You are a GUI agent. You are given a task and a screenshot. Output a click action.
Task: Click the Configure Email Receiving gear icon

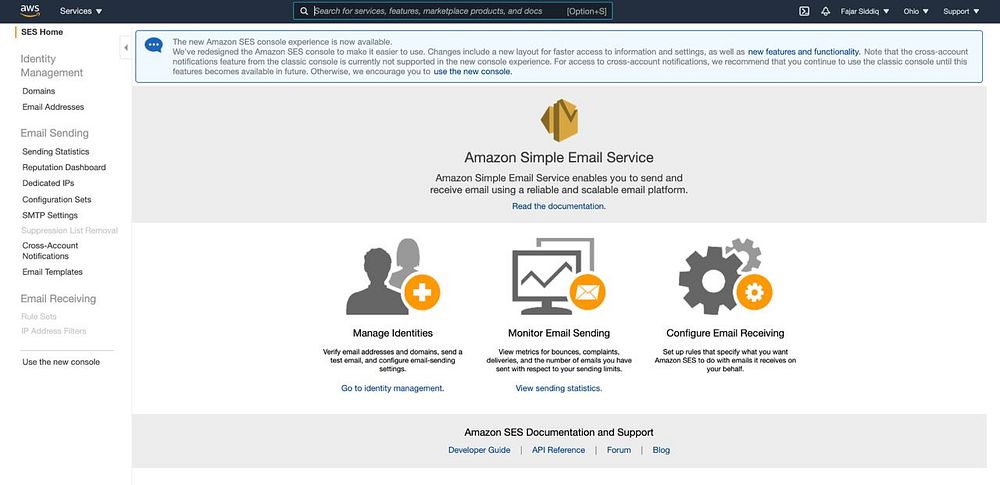coord(725,276)
